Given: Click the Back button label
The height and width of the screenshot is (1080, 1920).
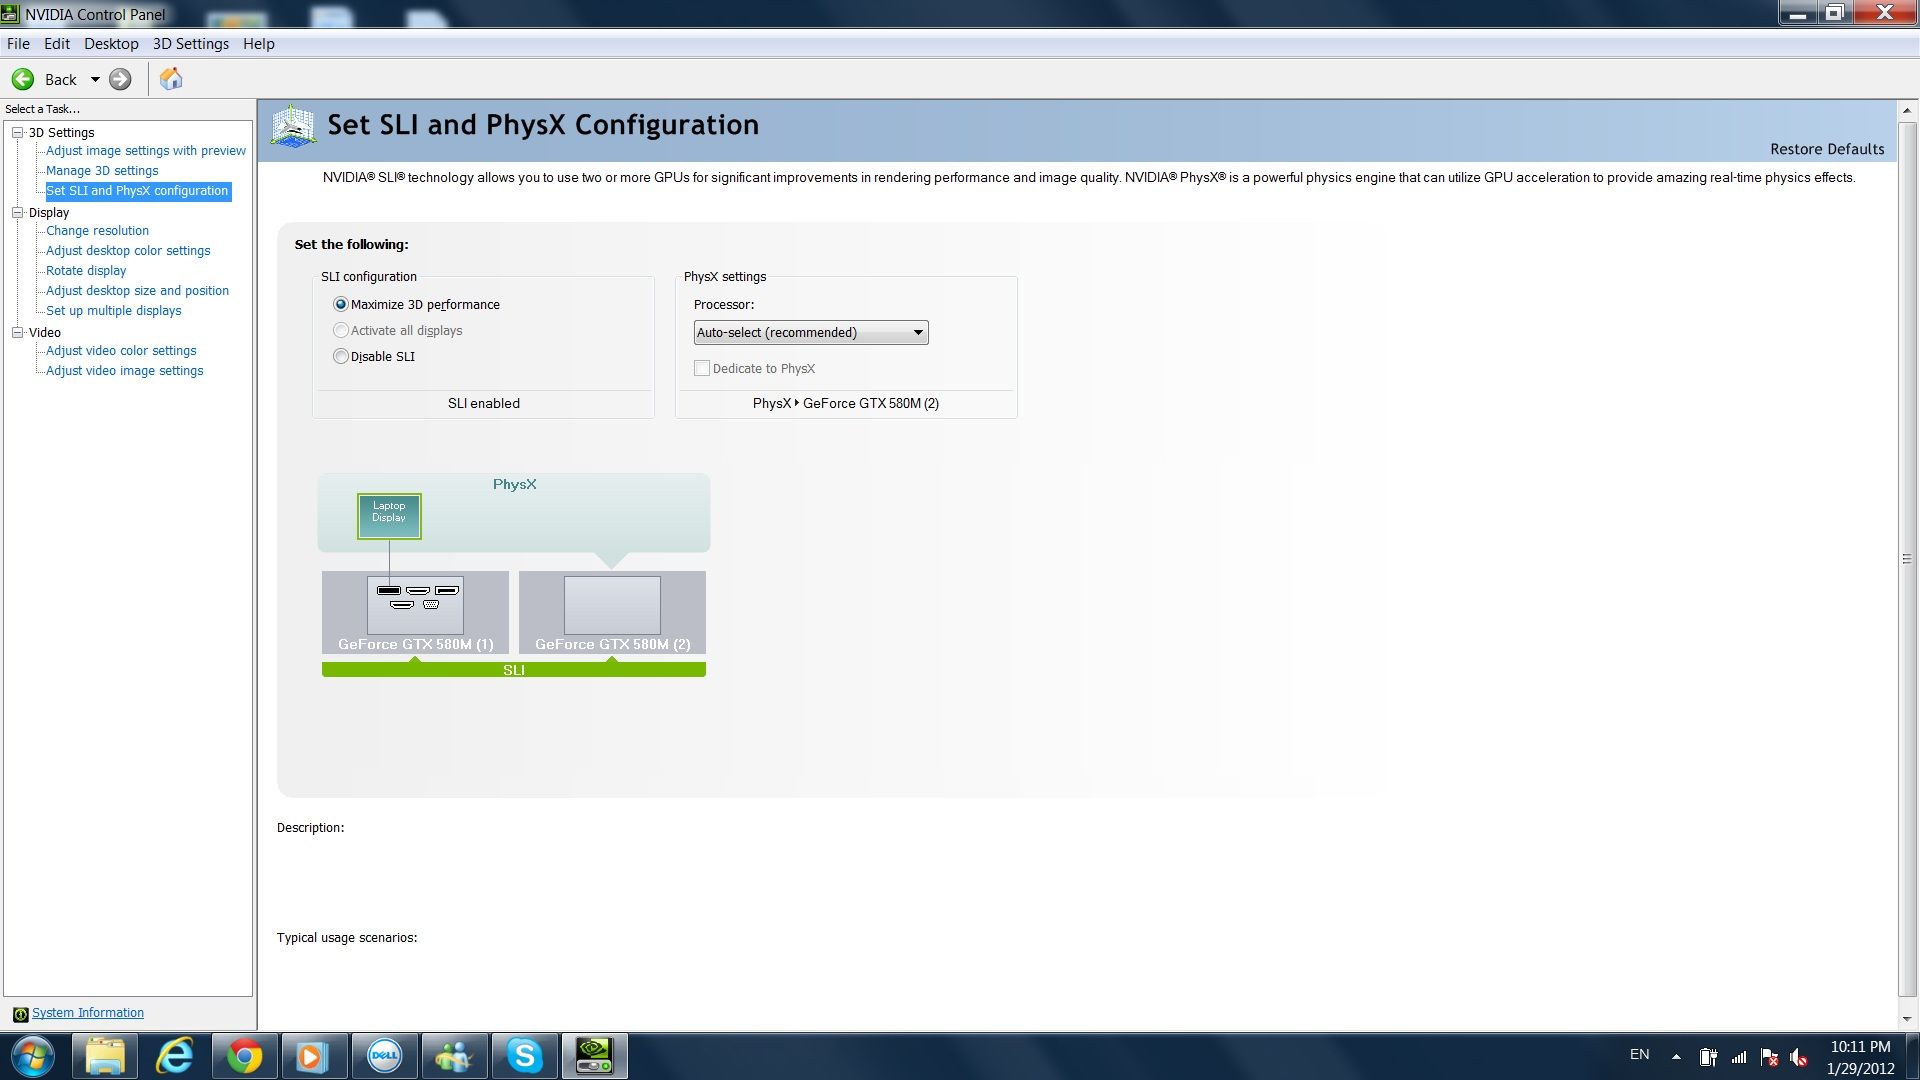Looking at the screenshot, I should point(61,80).
